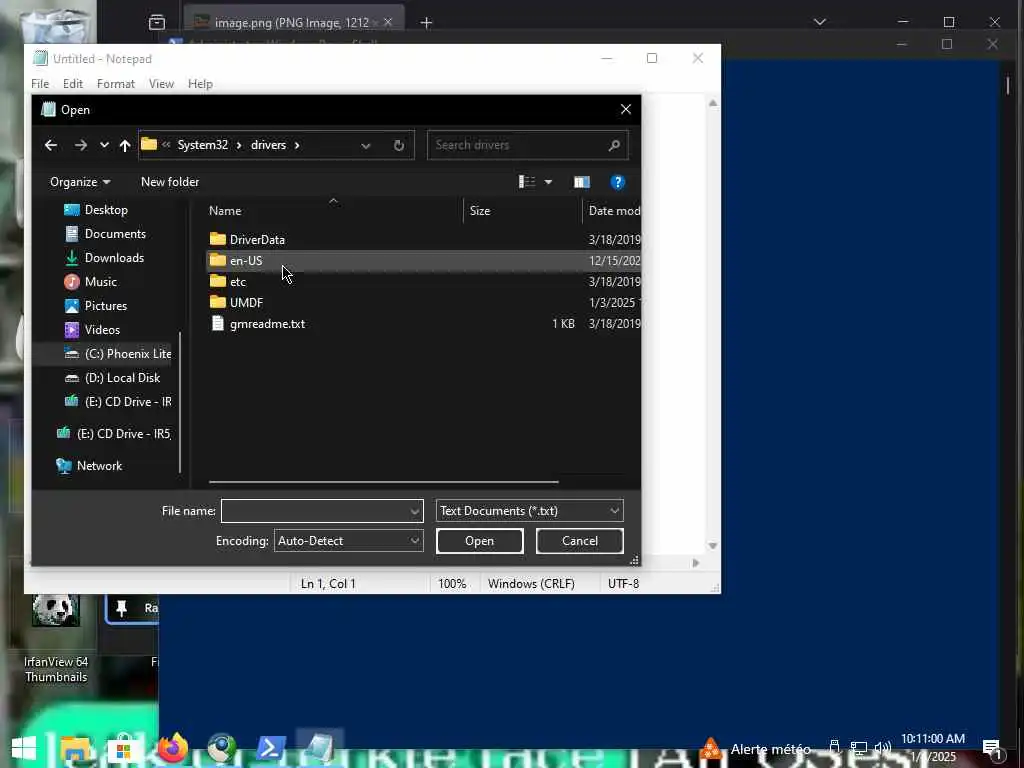
Task: Select the UMDF folder
Action: pyautogui.click(x=246, y=302)
